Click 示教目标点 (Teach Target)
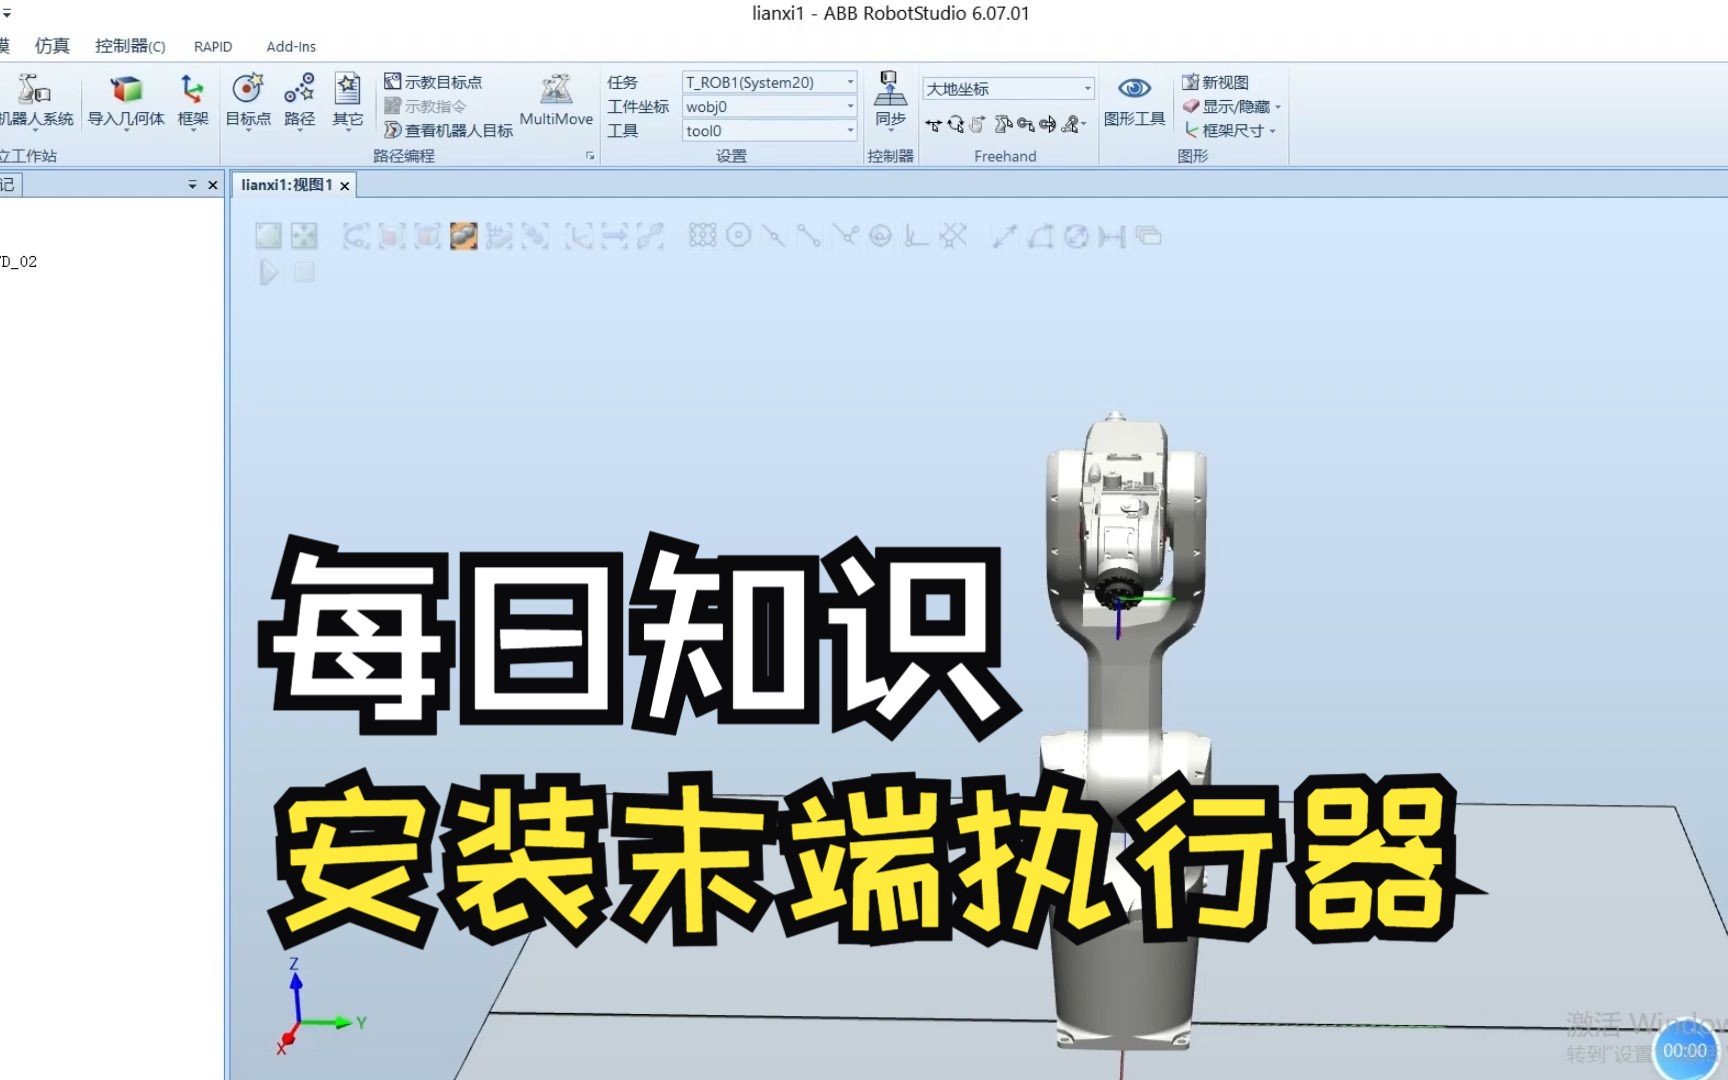Viewport: 1728px width, 1080px height. 433,82
